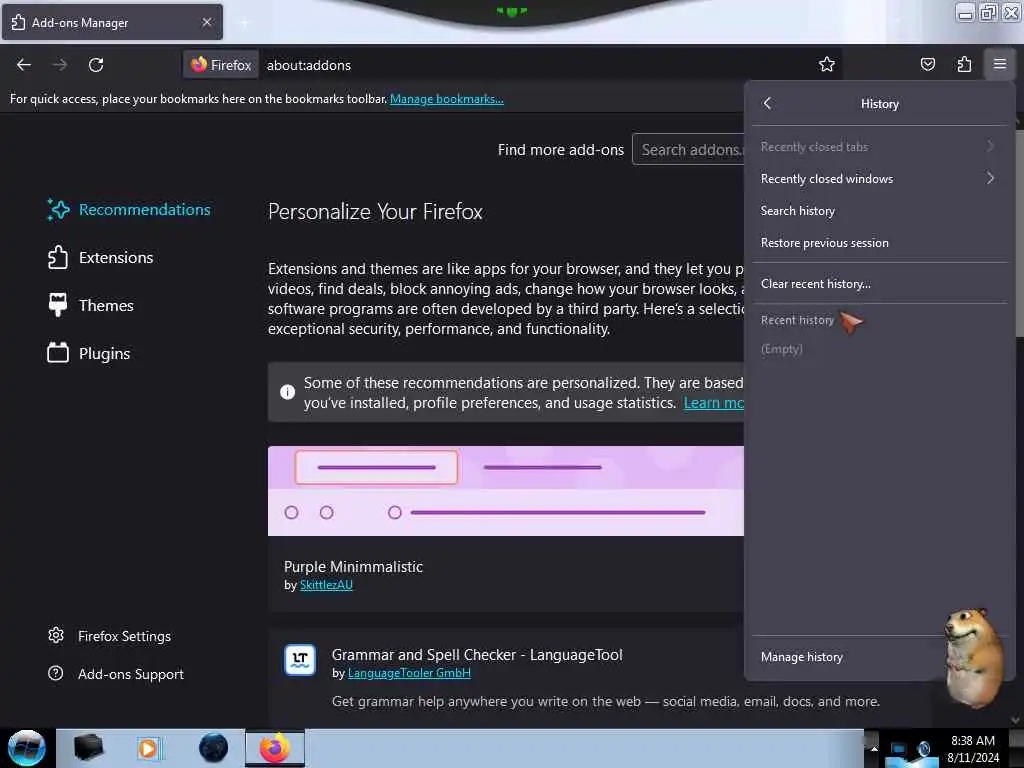Open Firefox Settings from sidebar
The width and height of the screenshot is (1024, 768).
click(109, 636)
